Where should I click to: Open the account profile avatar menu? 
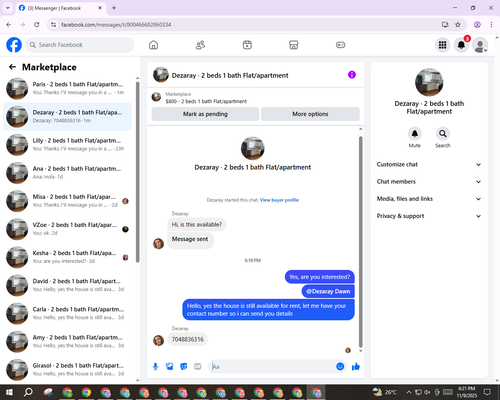click(480, 45)
